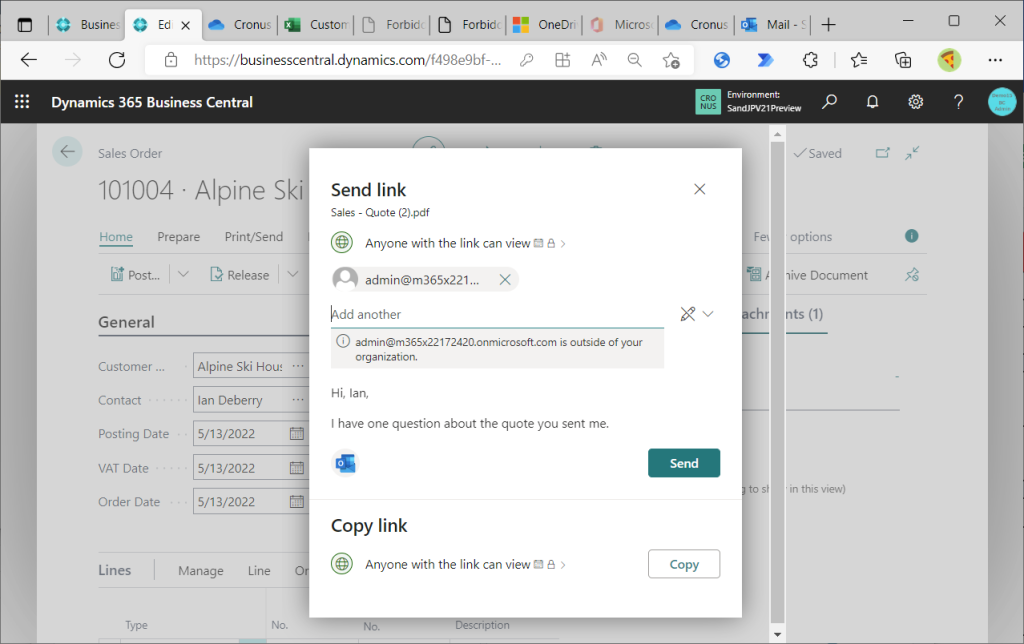Remove admin@m365x221 recipient chip
1024x644 pixels.
pos(505,280)
